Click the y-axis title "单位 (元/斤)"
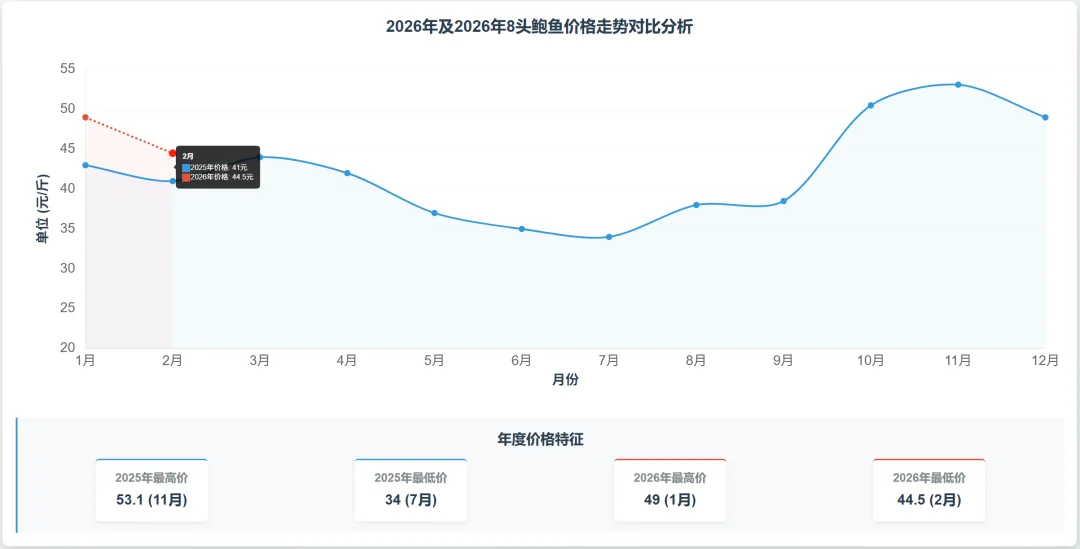Viewport: 1080px width, 549px height. [43, 209]
